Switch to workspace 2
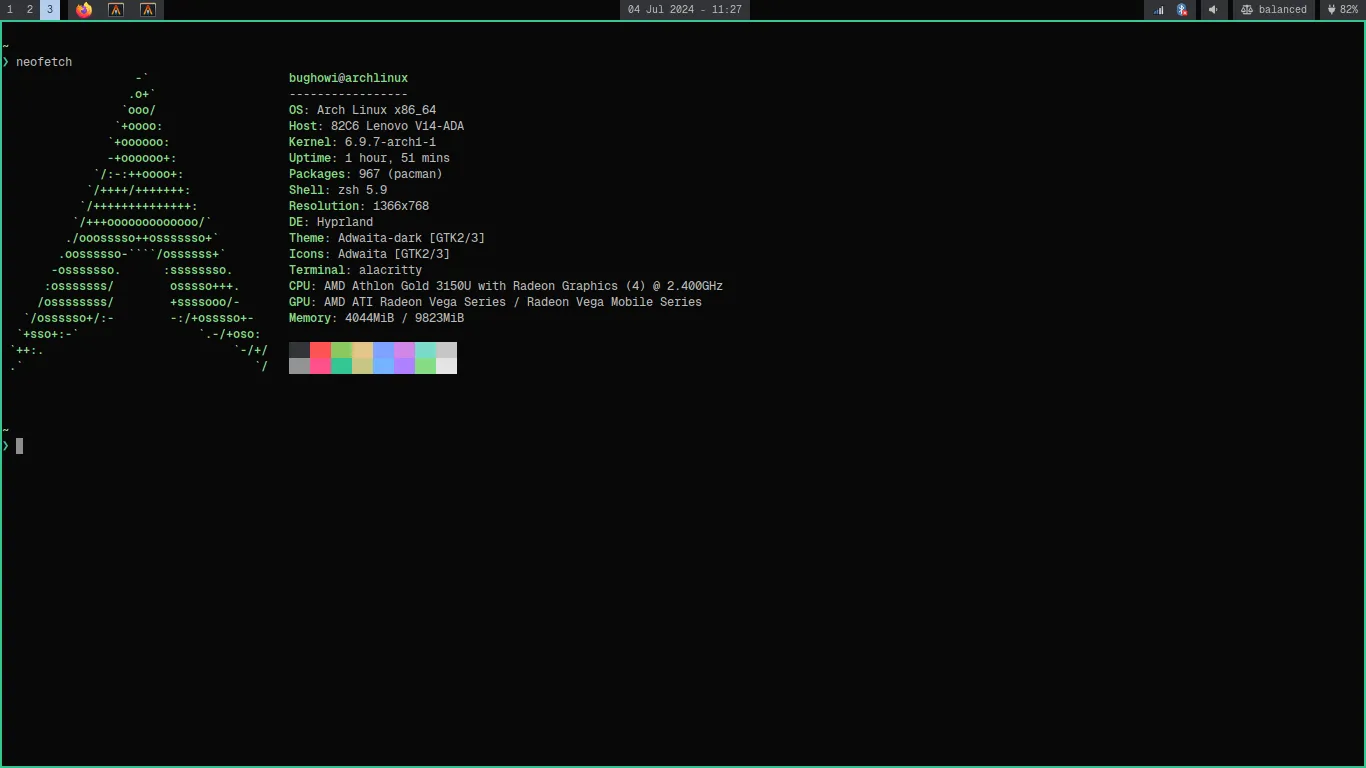1366x768 pixels. 29,10
